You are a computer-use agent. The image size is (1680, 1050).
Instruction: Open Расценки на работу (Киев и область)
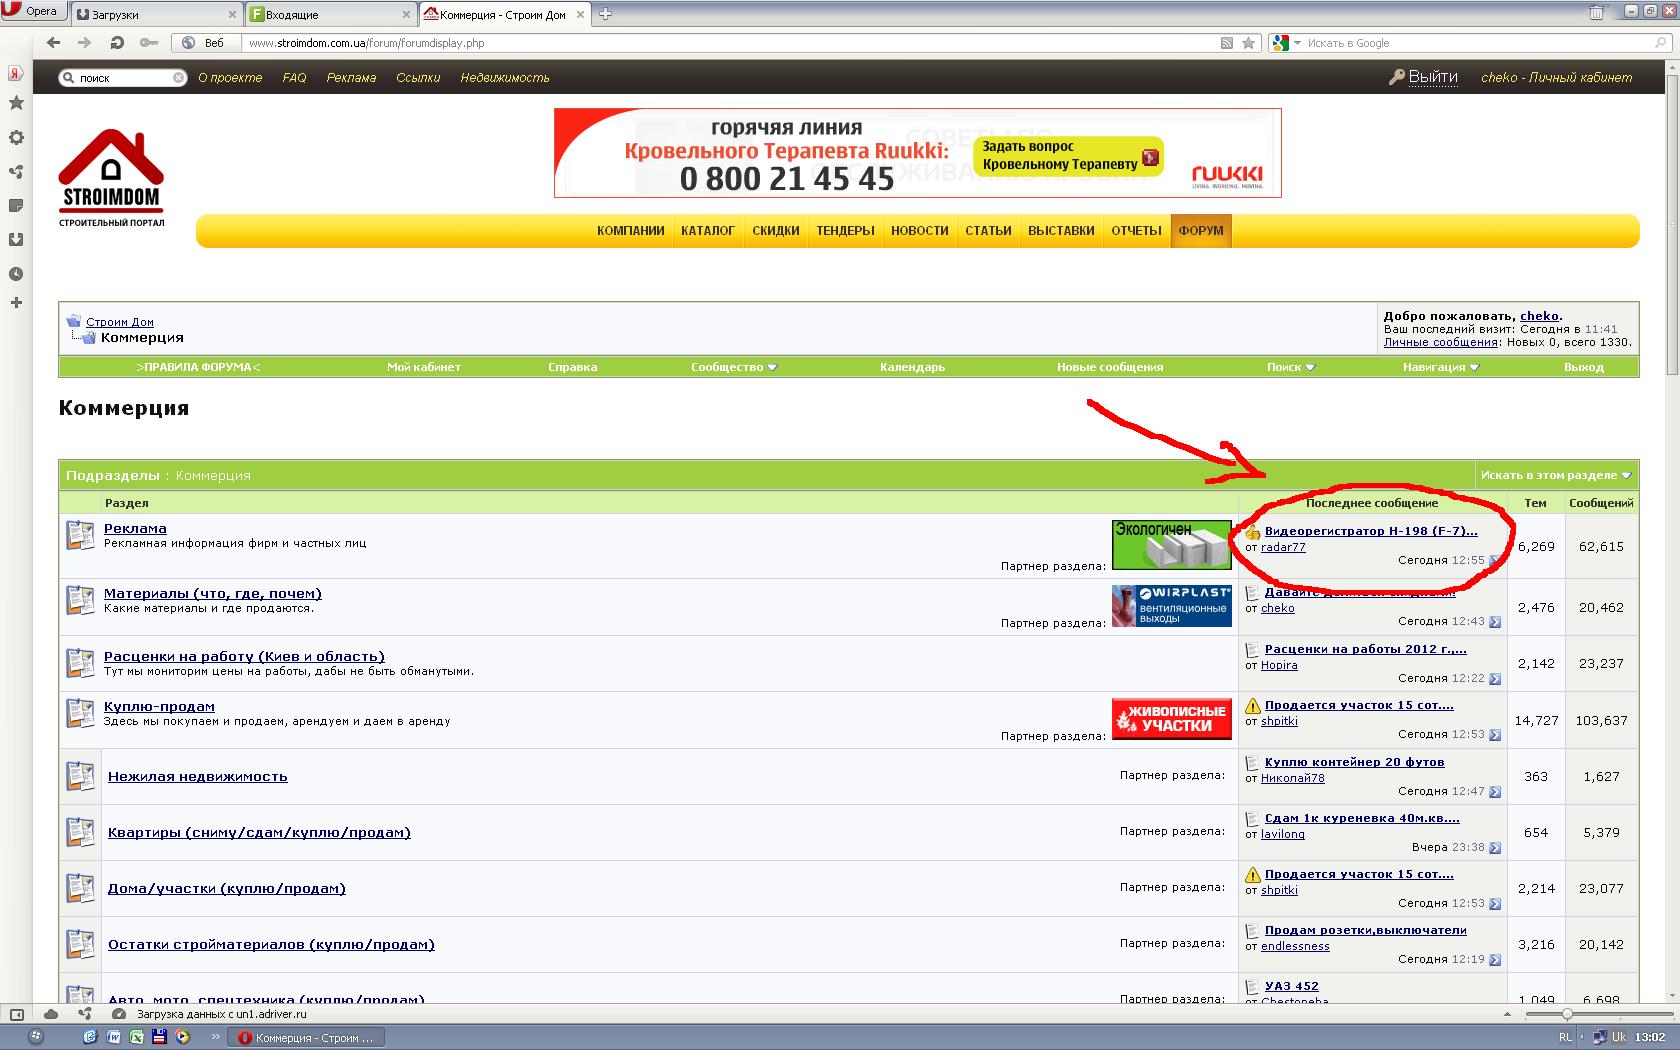(x=244, y=657)
